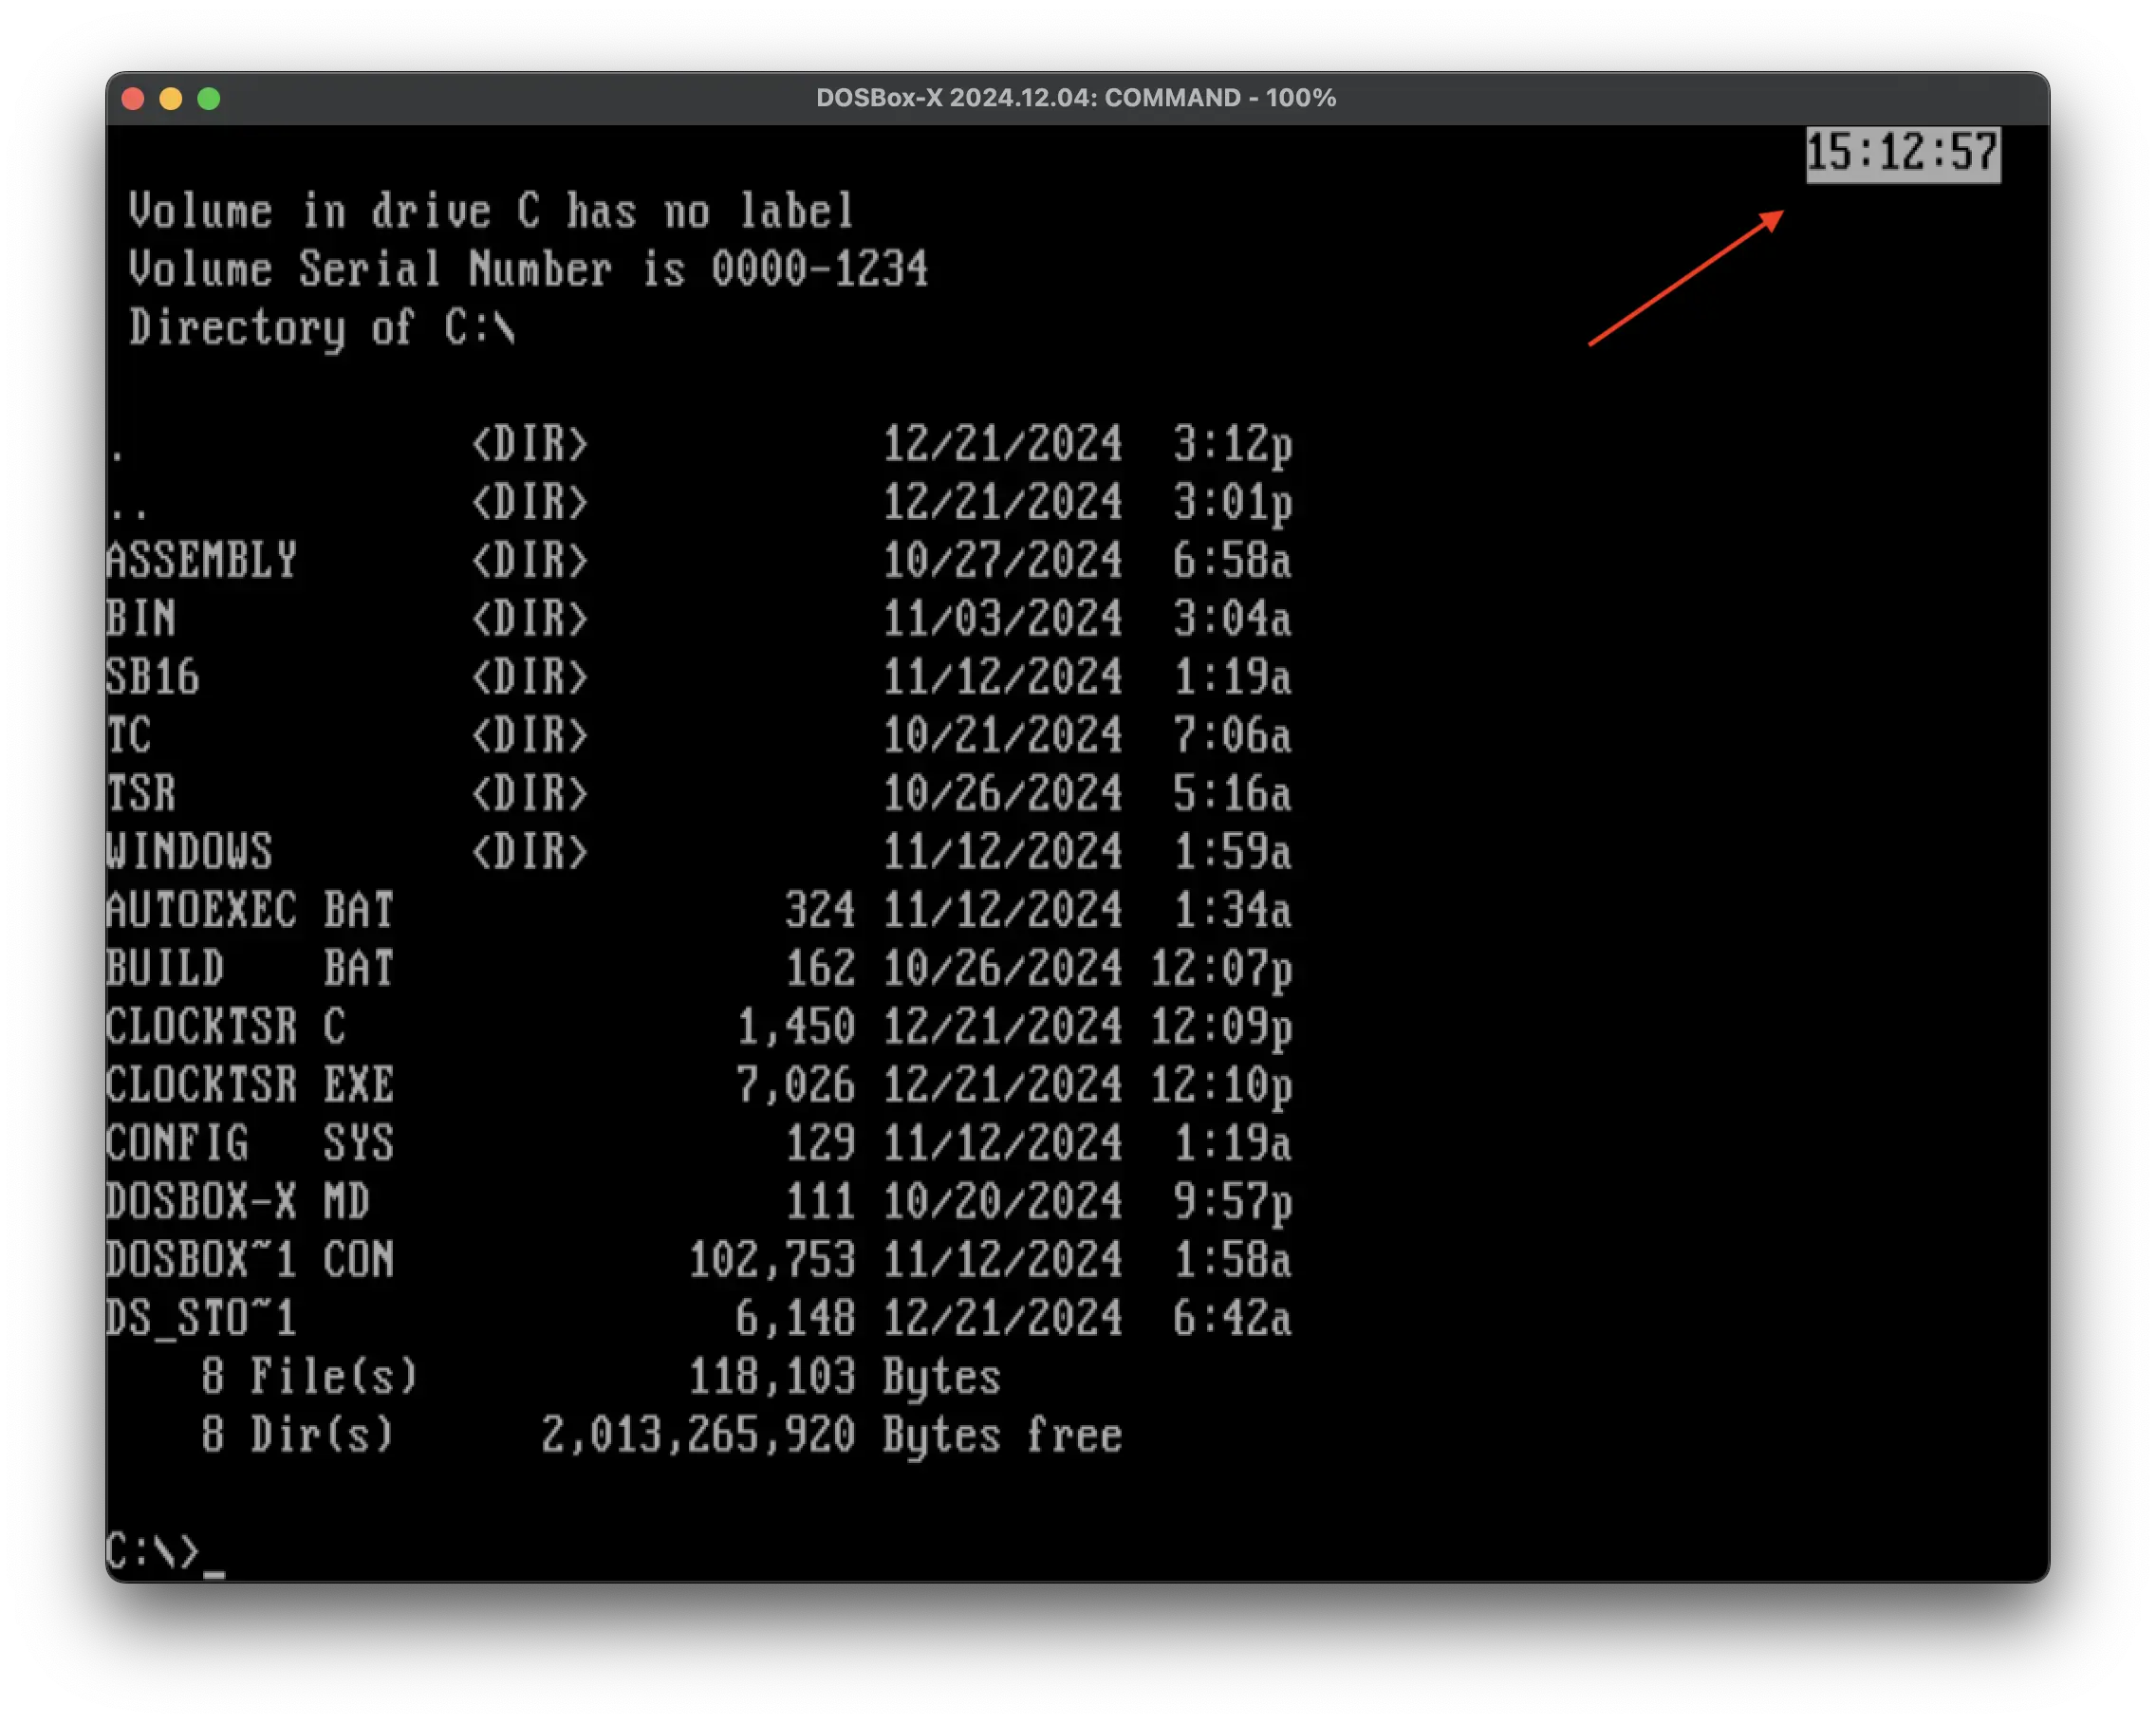Click the TC directory name
This screenshot has width=2156, height=1723.
click(x=129, y=735)
